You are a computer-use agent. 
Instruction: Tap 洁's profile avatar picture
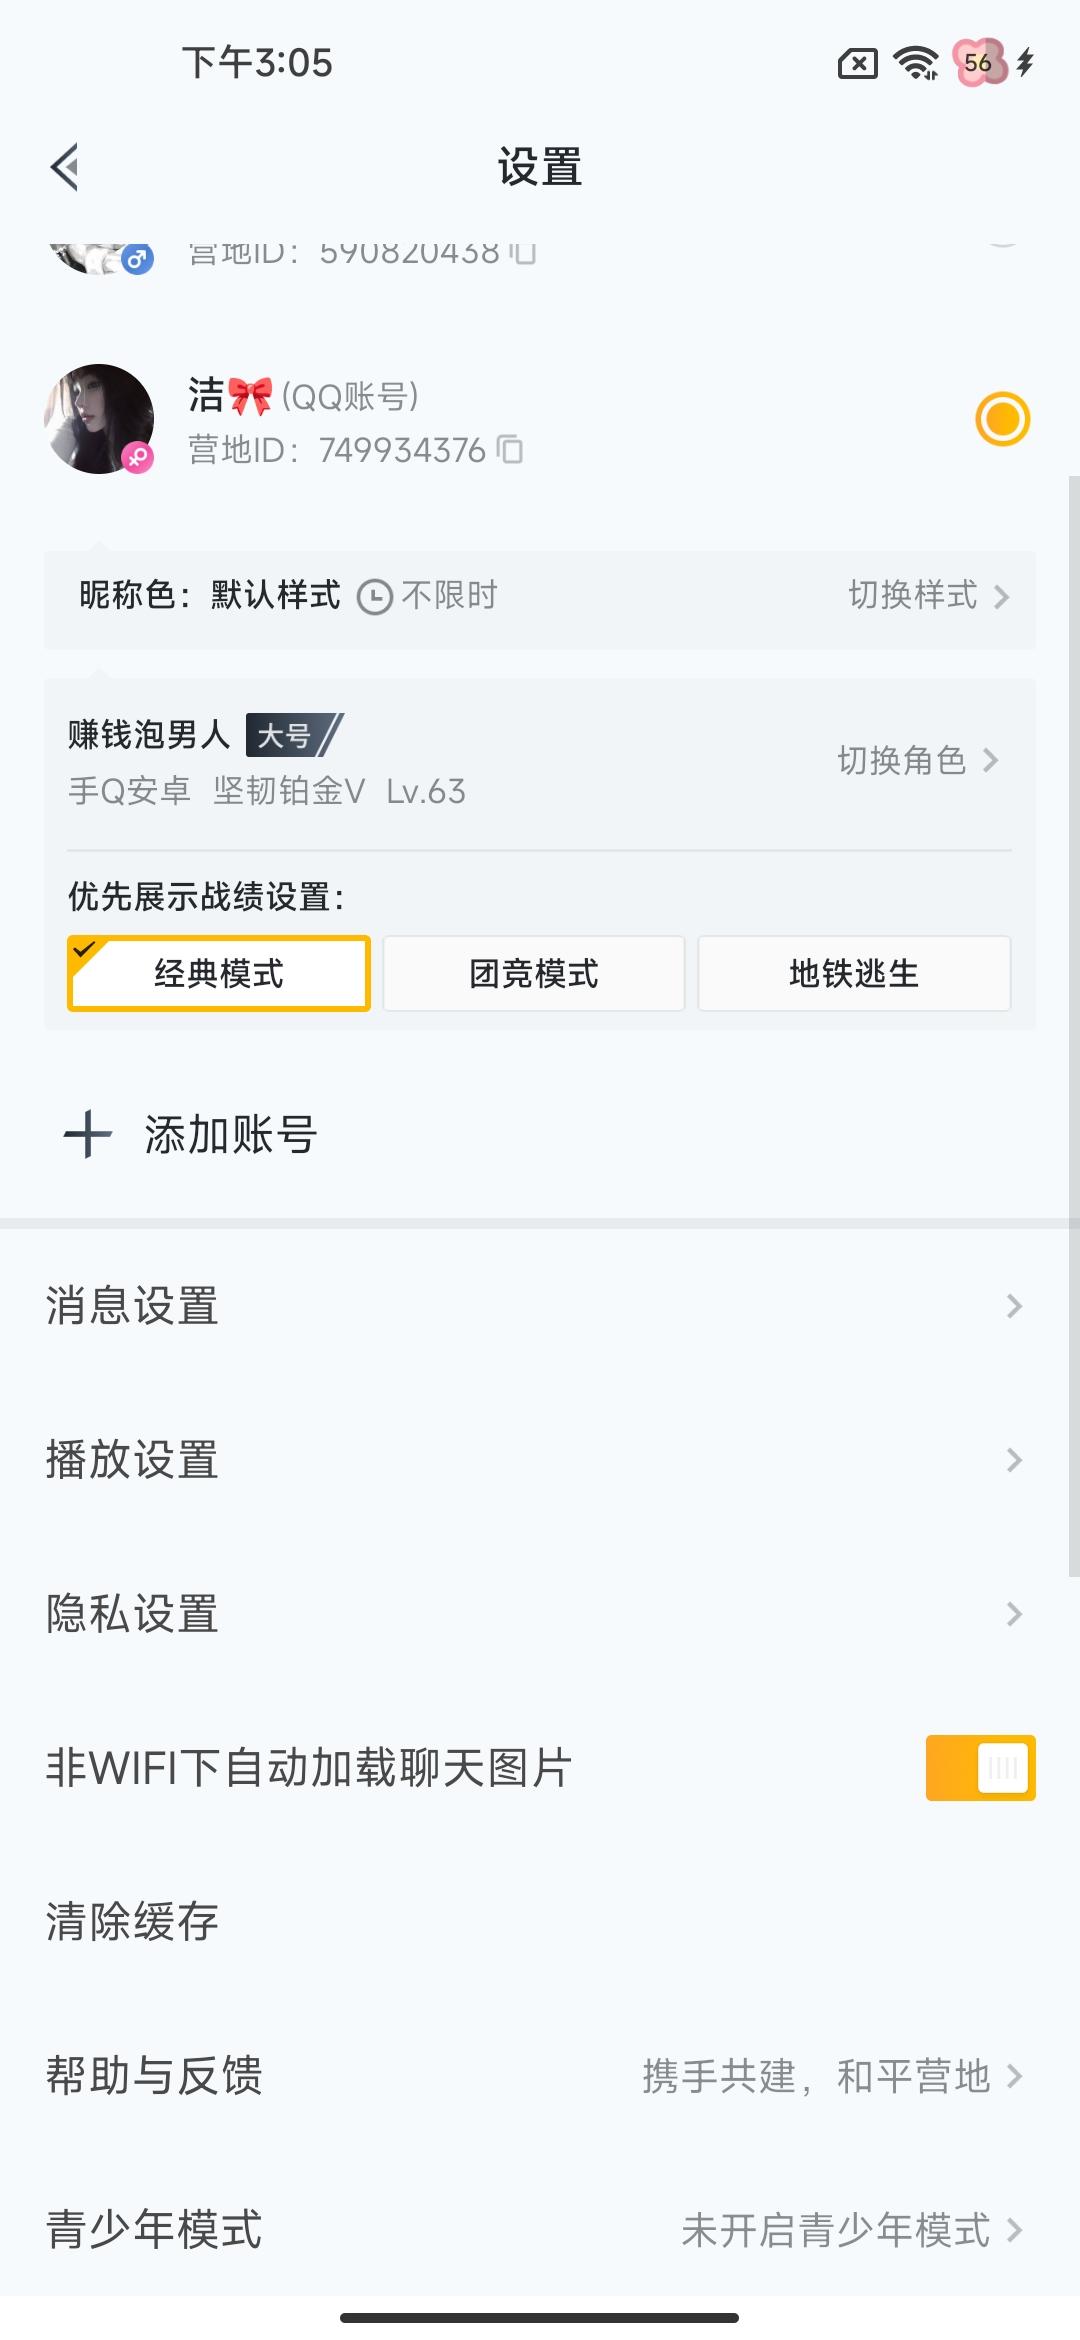(99, 418)
